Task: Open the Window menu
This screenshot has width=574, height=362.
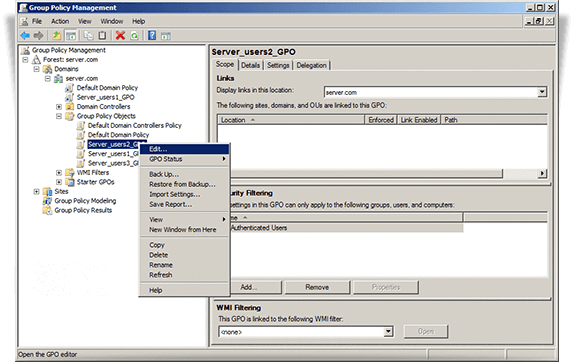Action: pos(112,21)
